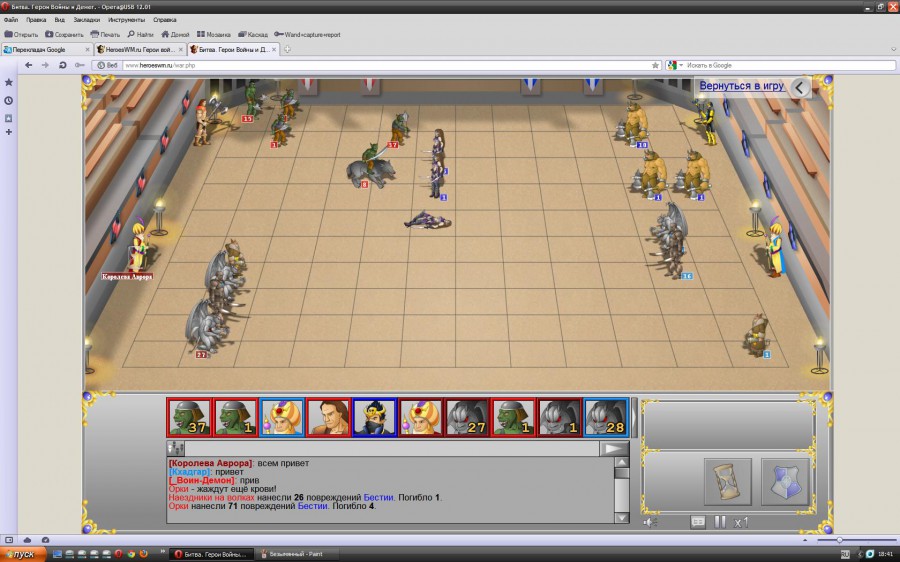Click the chat log scroll down arrow
Screen dimensions: 900x562
coord(622,517)
